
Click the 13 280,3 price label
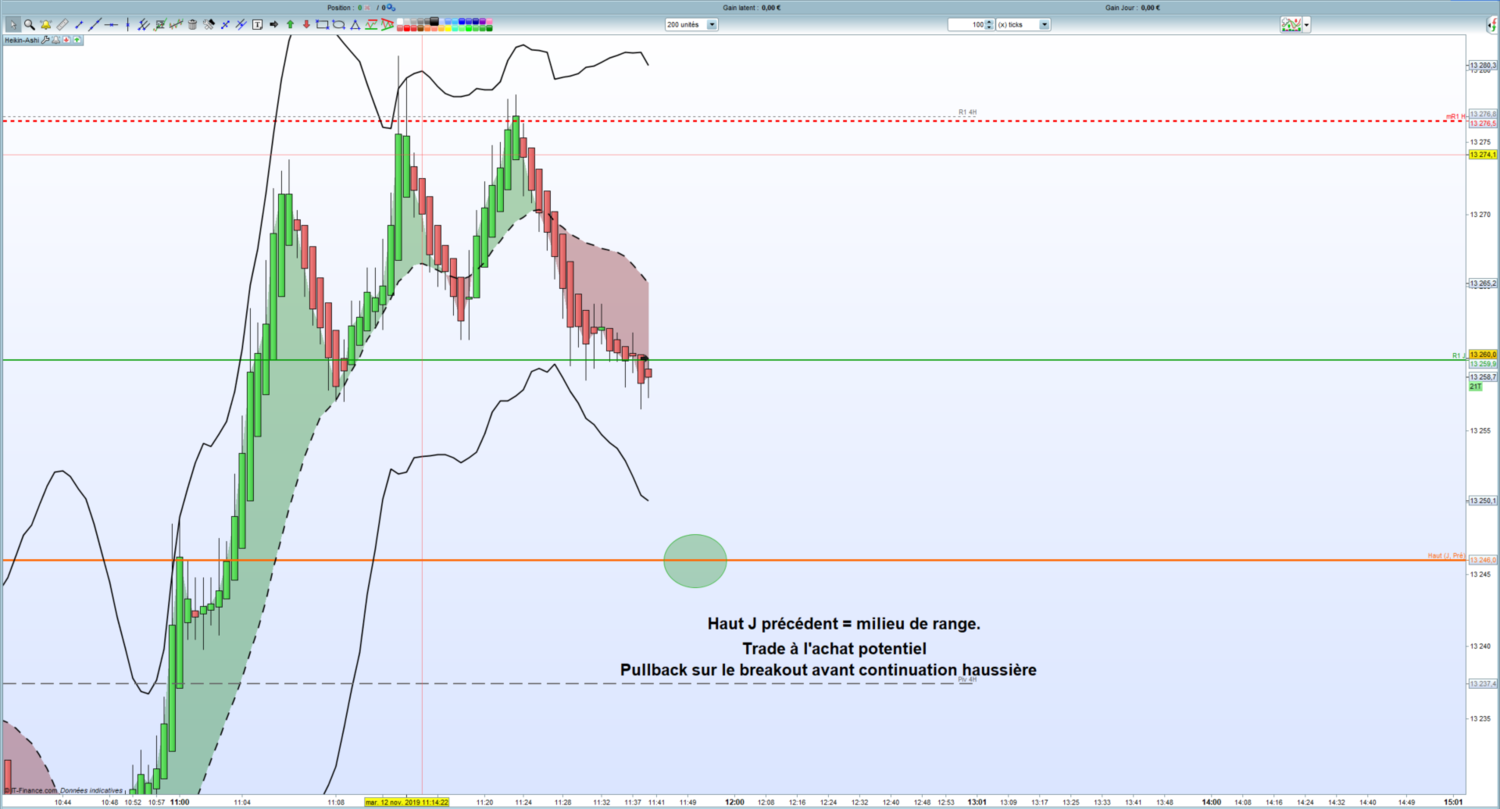pyautogui.click(x=1482, y=66)
